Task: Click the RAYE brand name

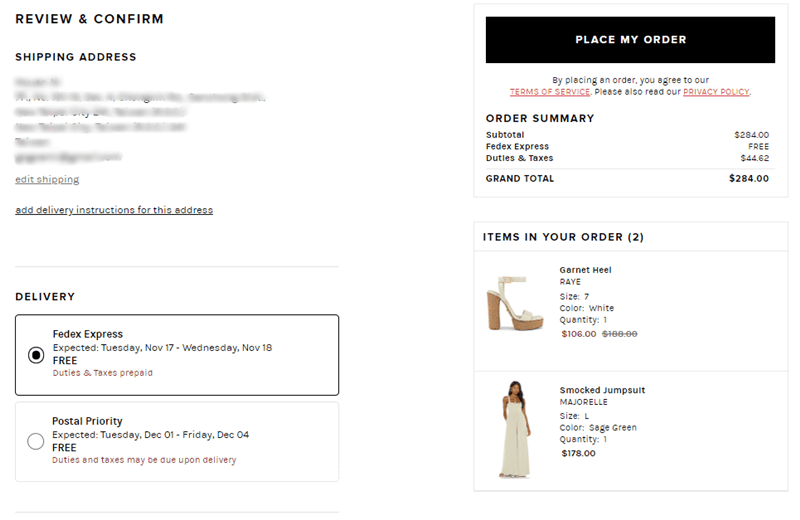Action: tap(570, 282)
